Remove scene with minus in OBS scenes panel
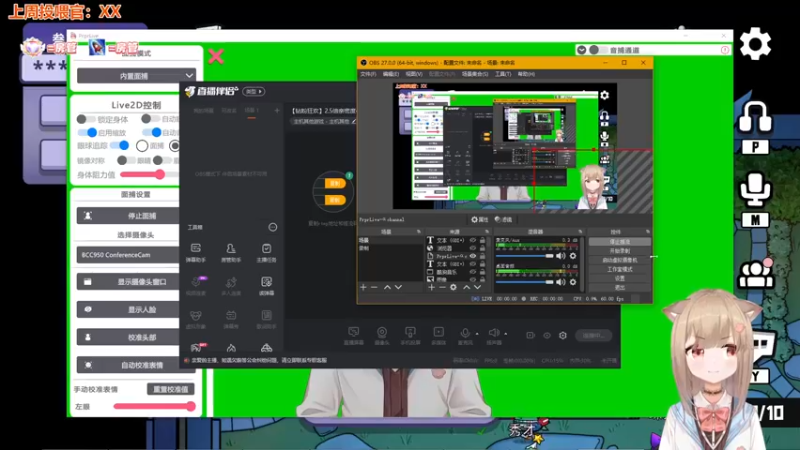The image size is (800, 450). tap(374, 287)
